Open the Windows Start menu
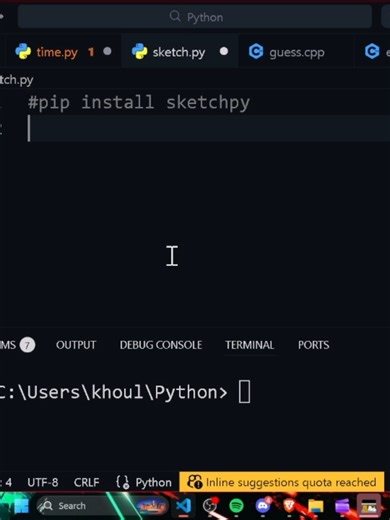 coord(21,506)
